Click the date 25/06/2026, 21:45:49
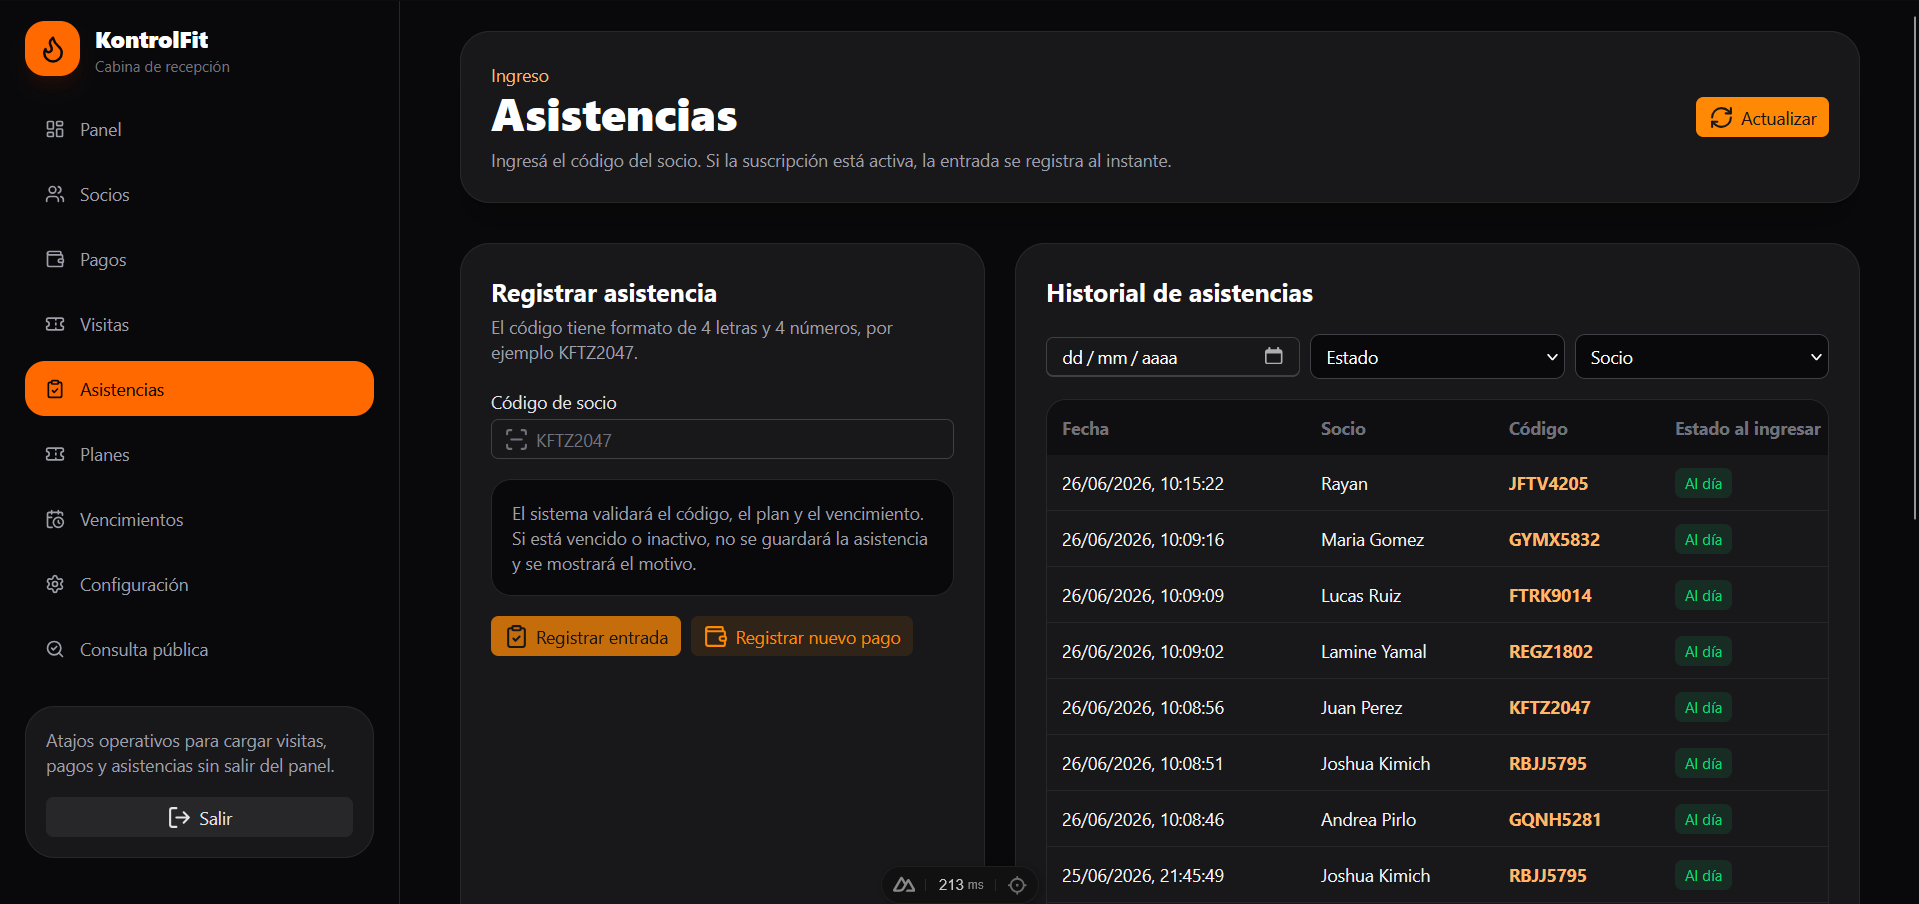 tap(1142, 876)
